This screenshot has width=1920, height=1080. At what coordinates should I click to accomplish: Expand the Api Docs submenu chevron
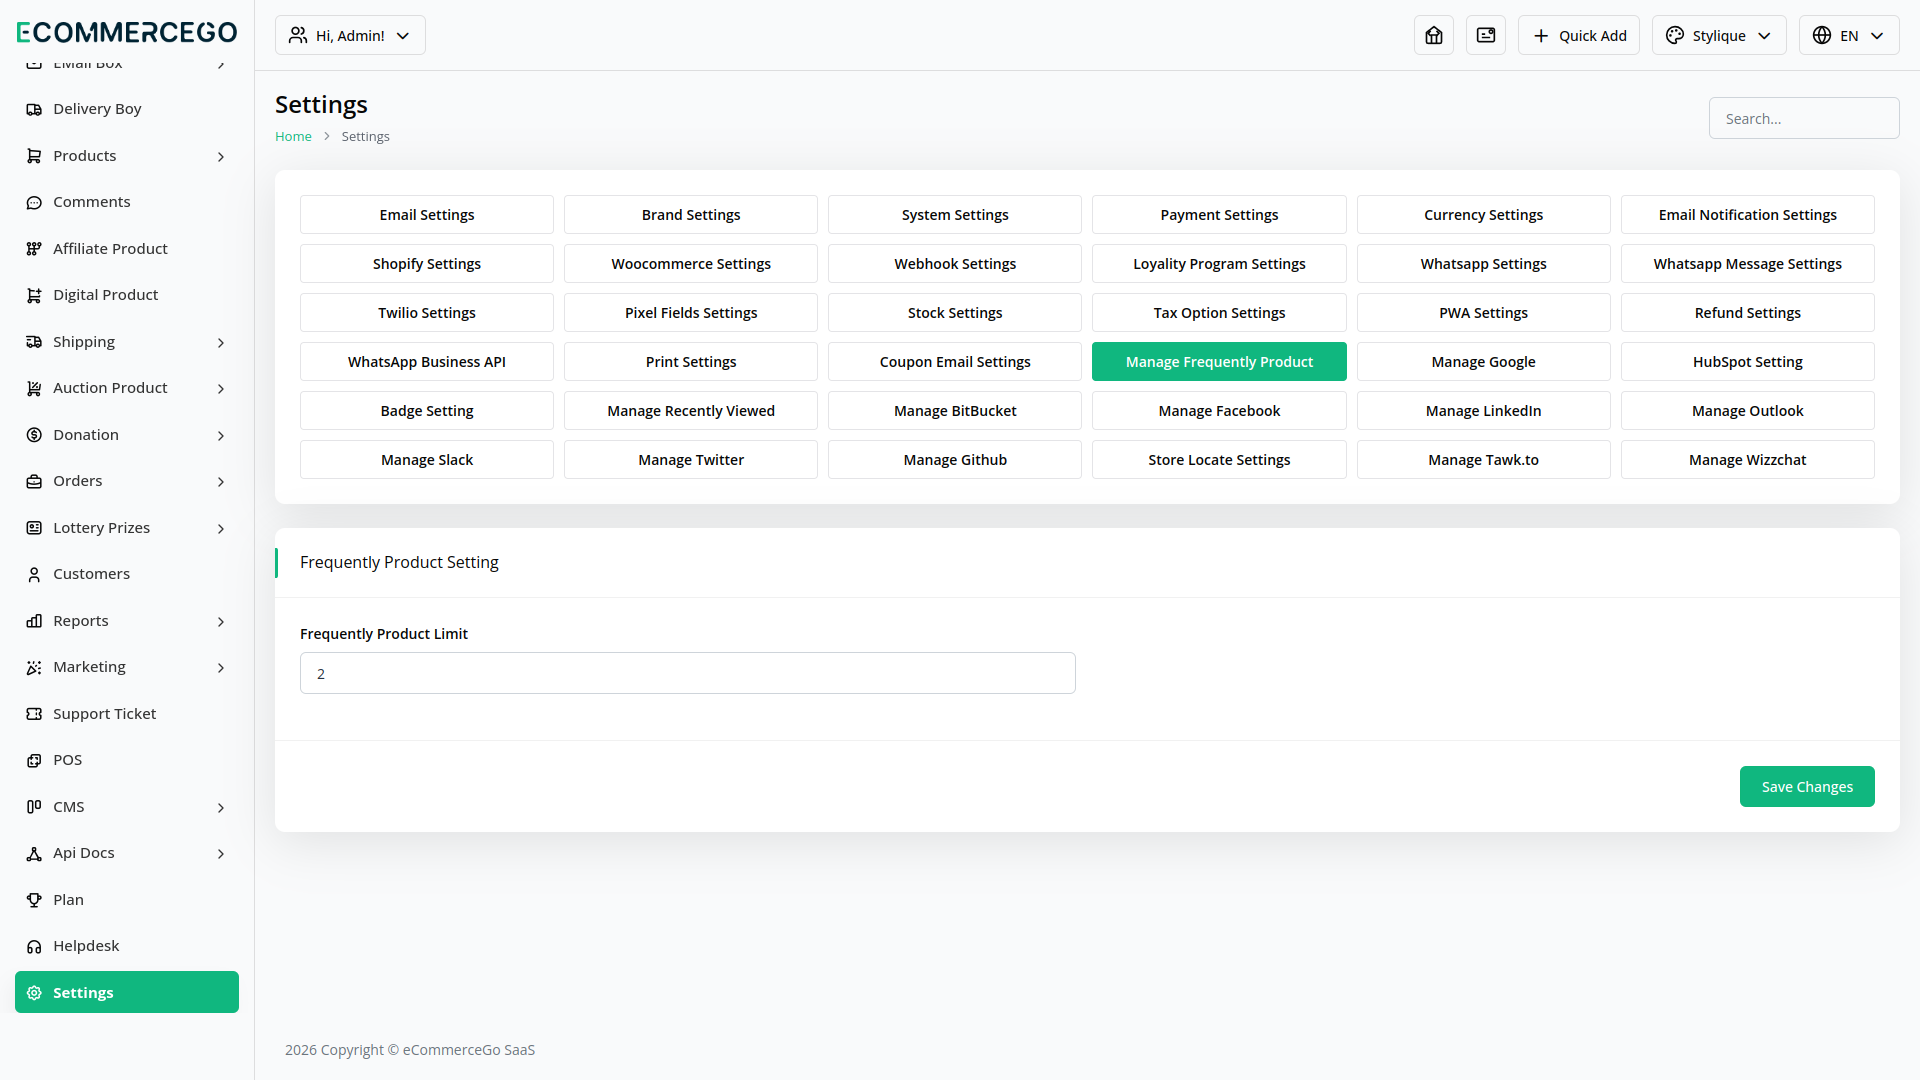click(221, 853)
